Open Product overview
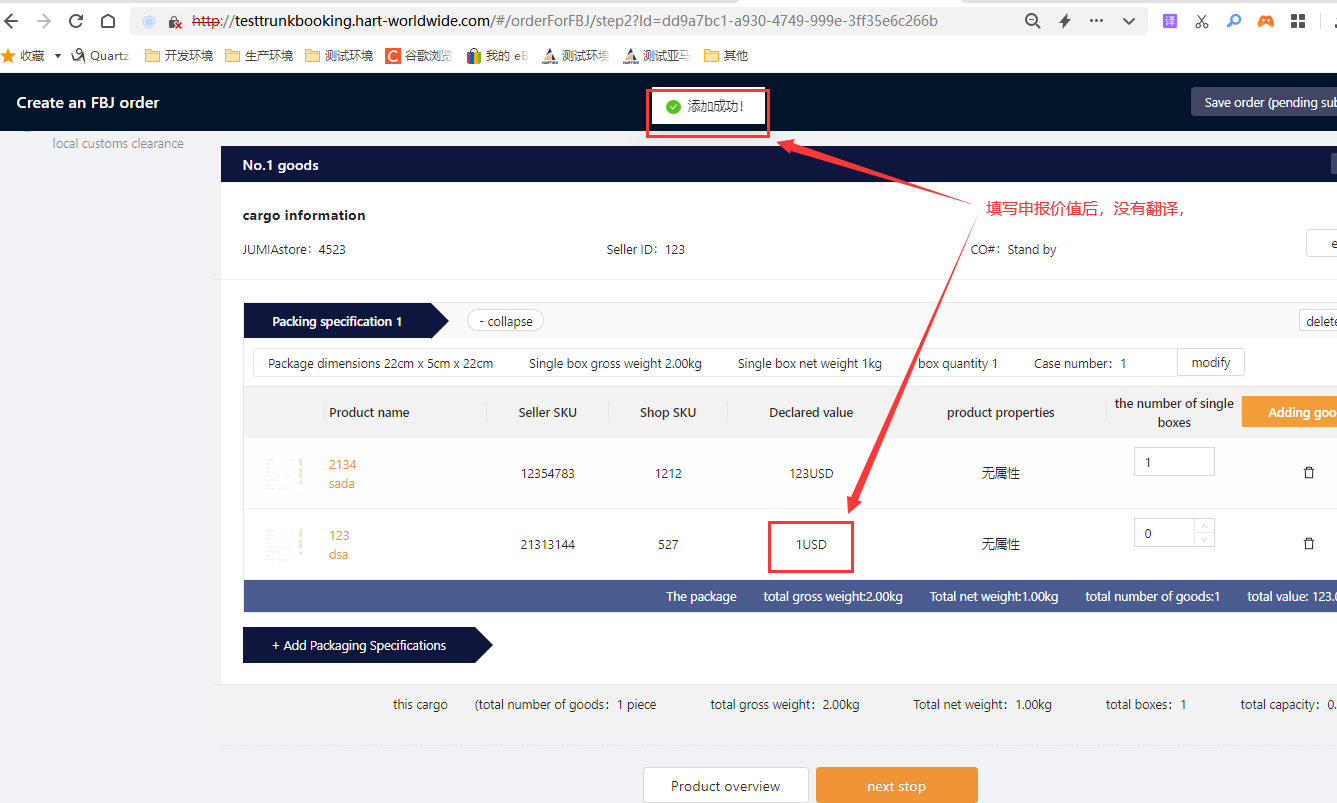This screenshot has height=803, width=1337. pos(725,786)
